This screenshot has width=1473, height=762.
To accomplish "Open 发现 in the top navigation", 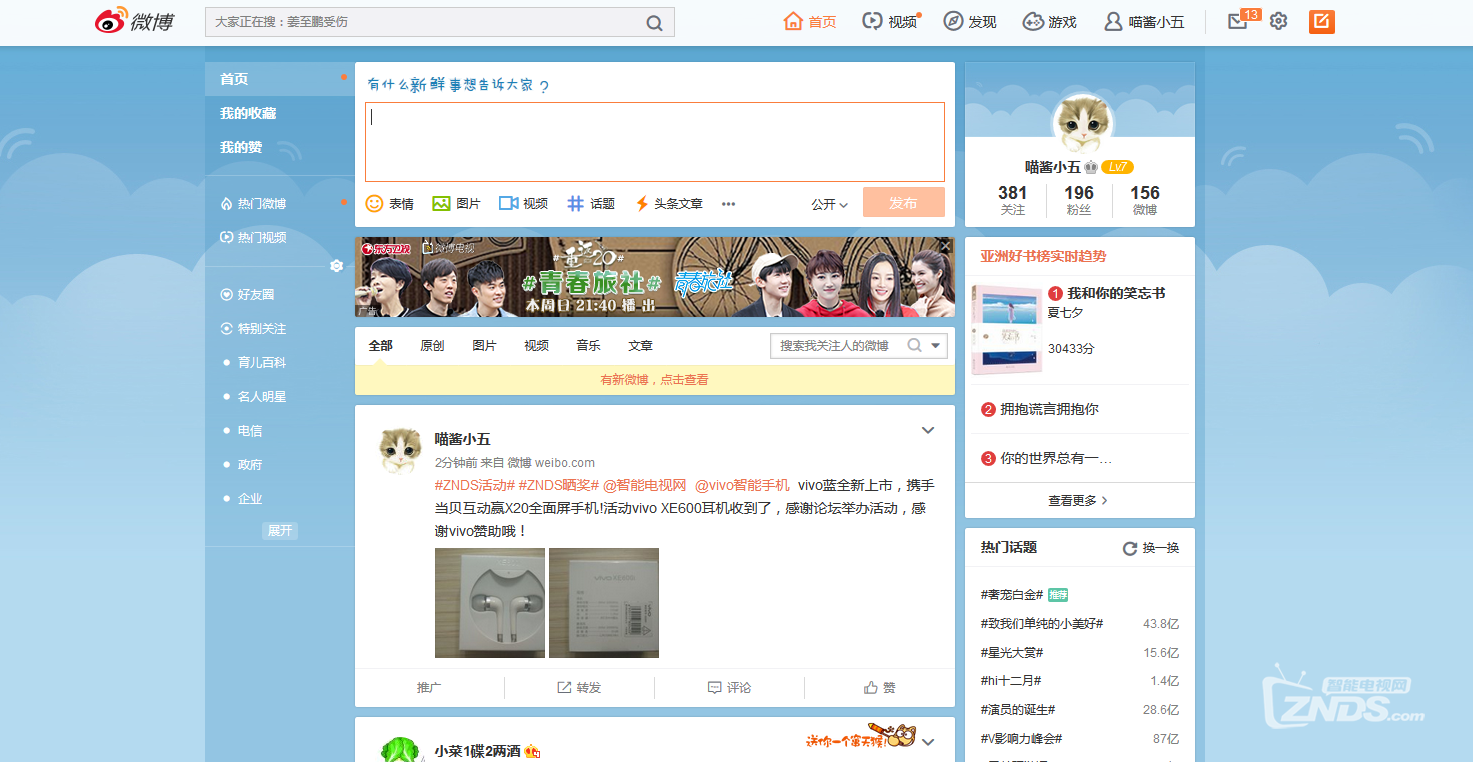I will 970,21.
